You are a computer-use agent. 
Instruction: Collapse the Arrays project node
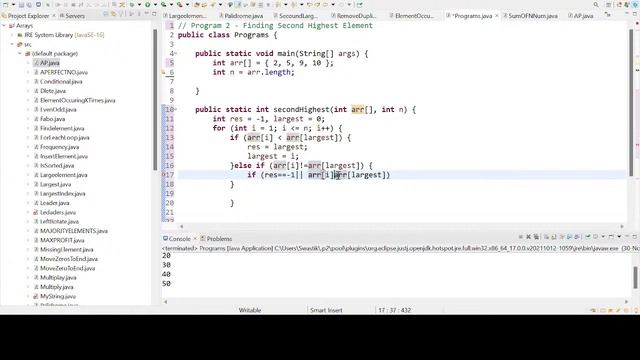4,26
